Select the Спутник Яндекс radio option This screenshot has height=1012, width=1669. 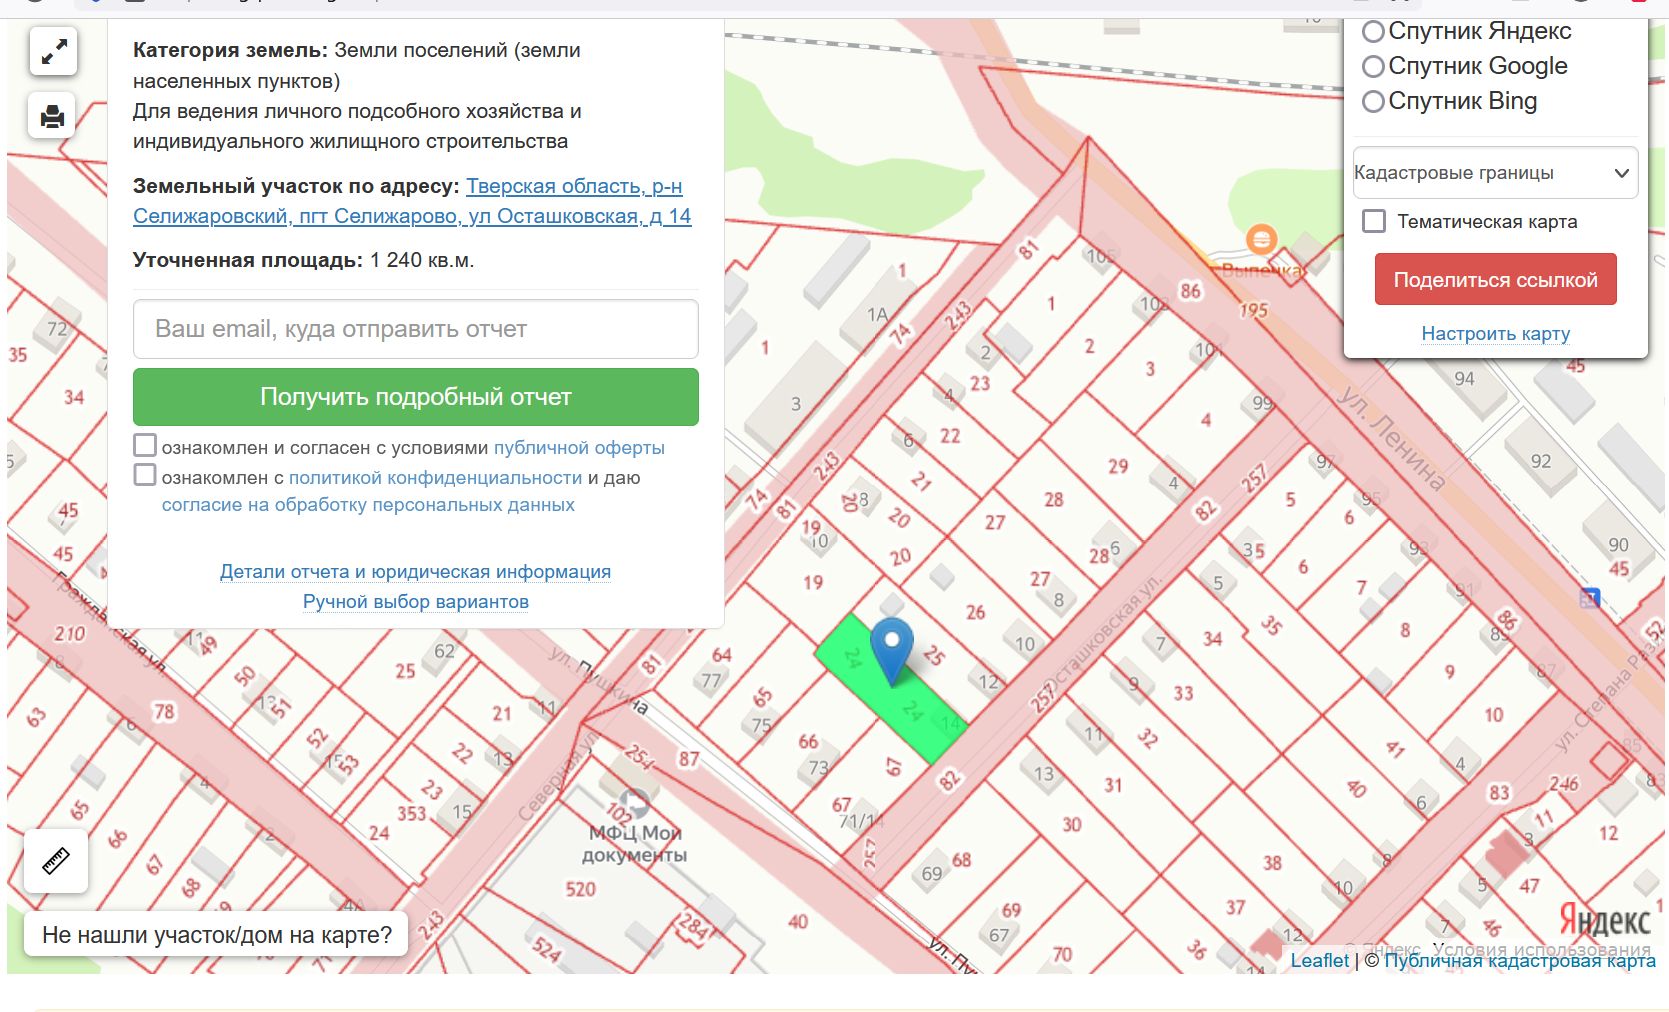point(1374,32)
